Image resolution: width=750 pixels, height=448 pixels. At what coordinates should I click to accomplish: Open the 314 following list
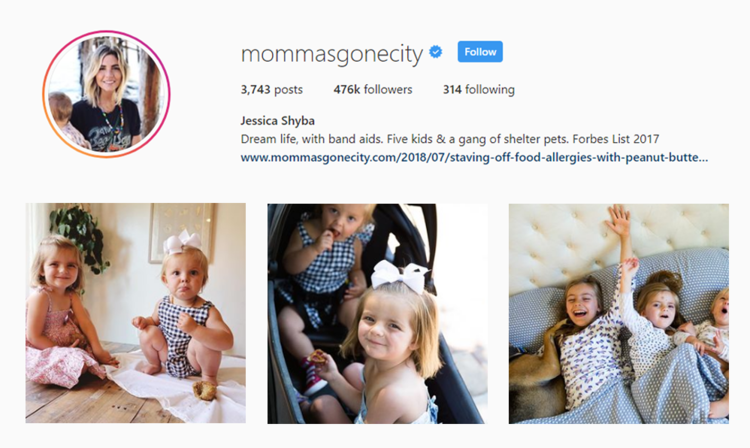click(479, 89)
